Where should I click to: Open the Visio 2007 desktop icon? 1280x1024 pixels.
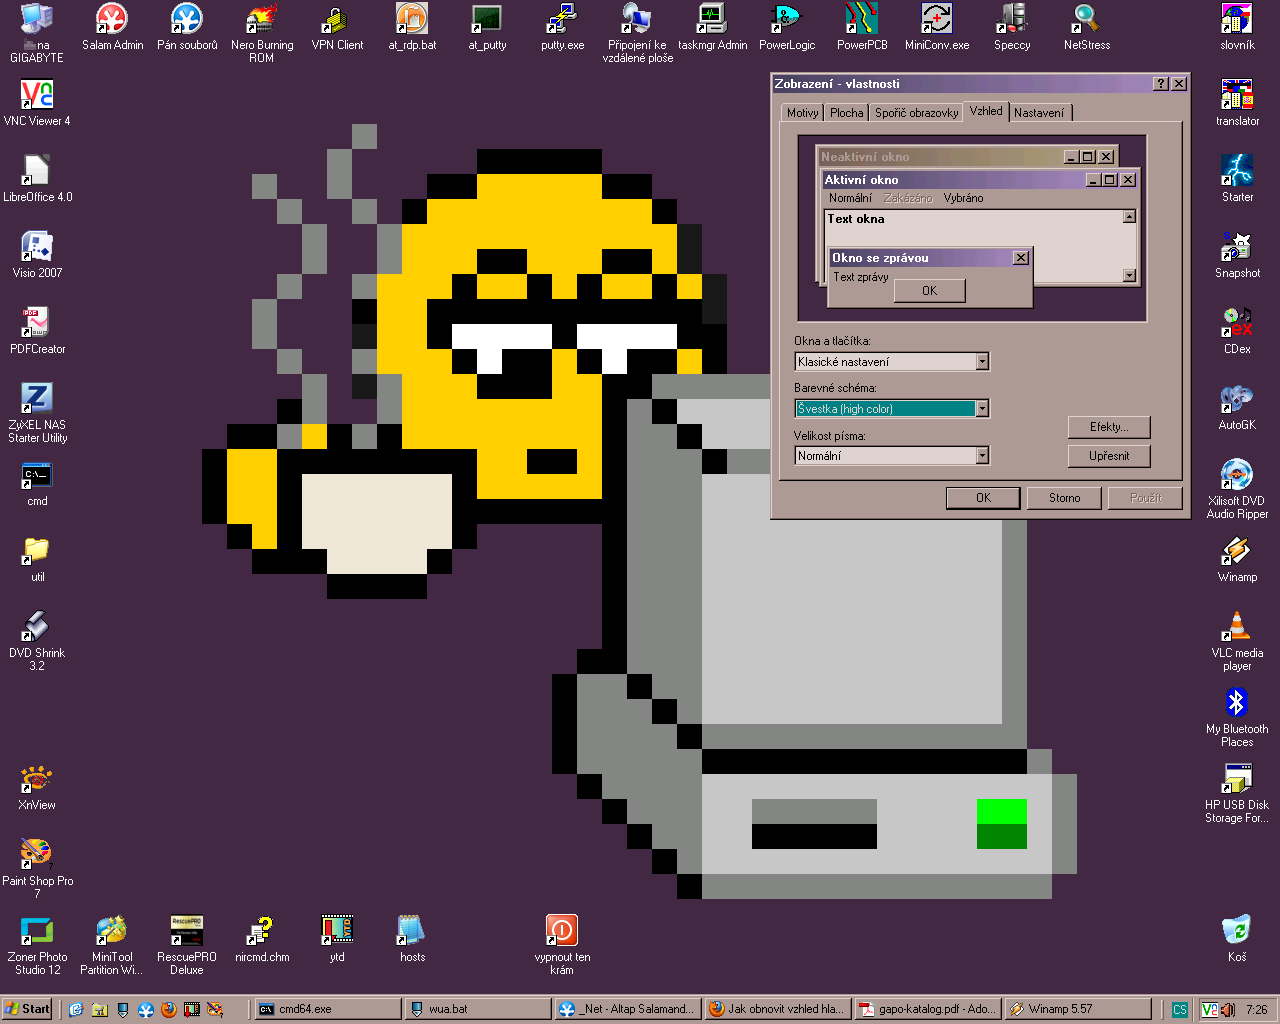[x=37, y=255]
